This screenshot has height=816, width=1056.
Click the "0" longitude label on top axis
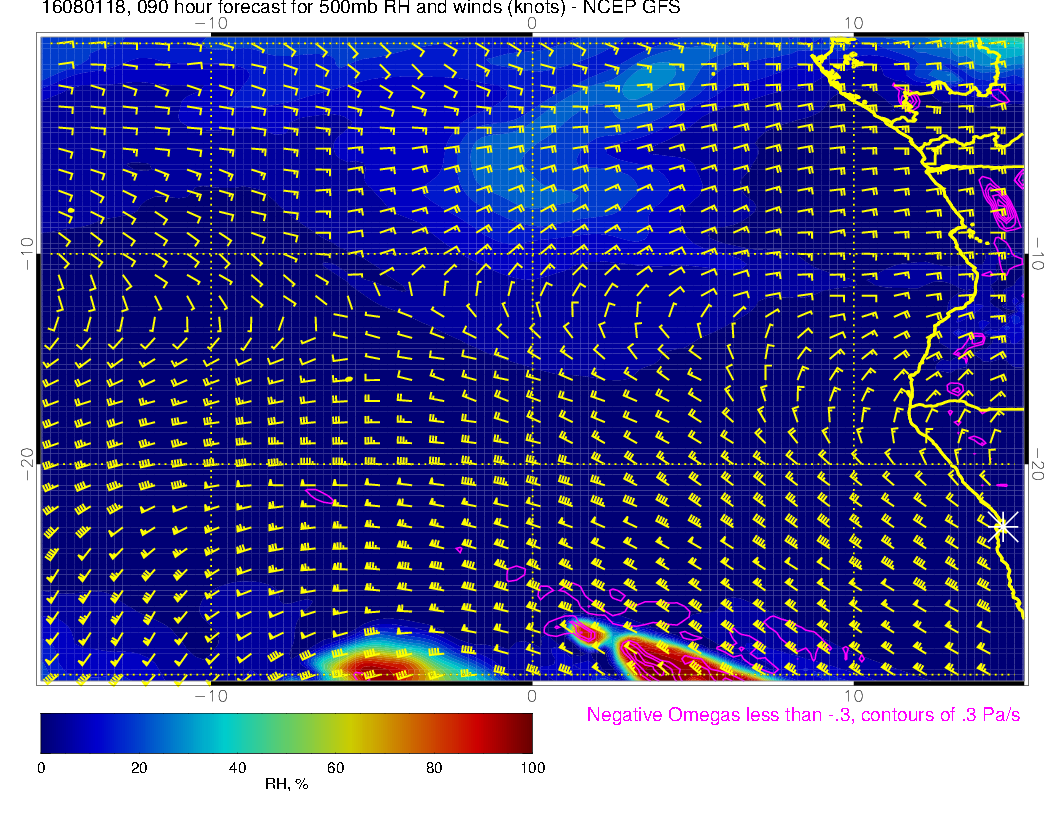[x=532, y=23]
